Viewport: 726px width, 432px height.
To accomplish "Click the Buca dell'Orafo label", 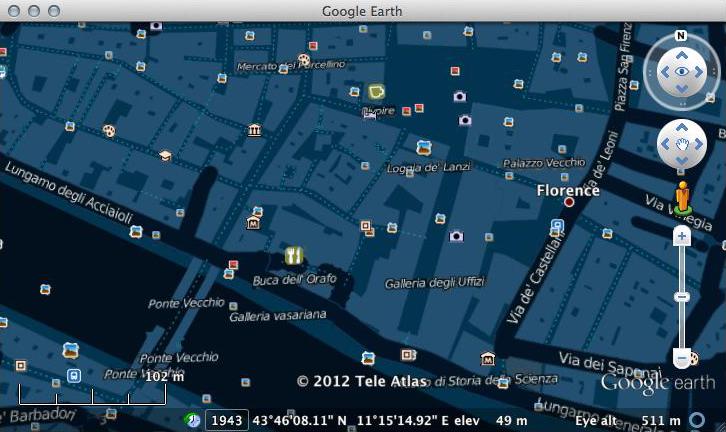I will (294, 280).
